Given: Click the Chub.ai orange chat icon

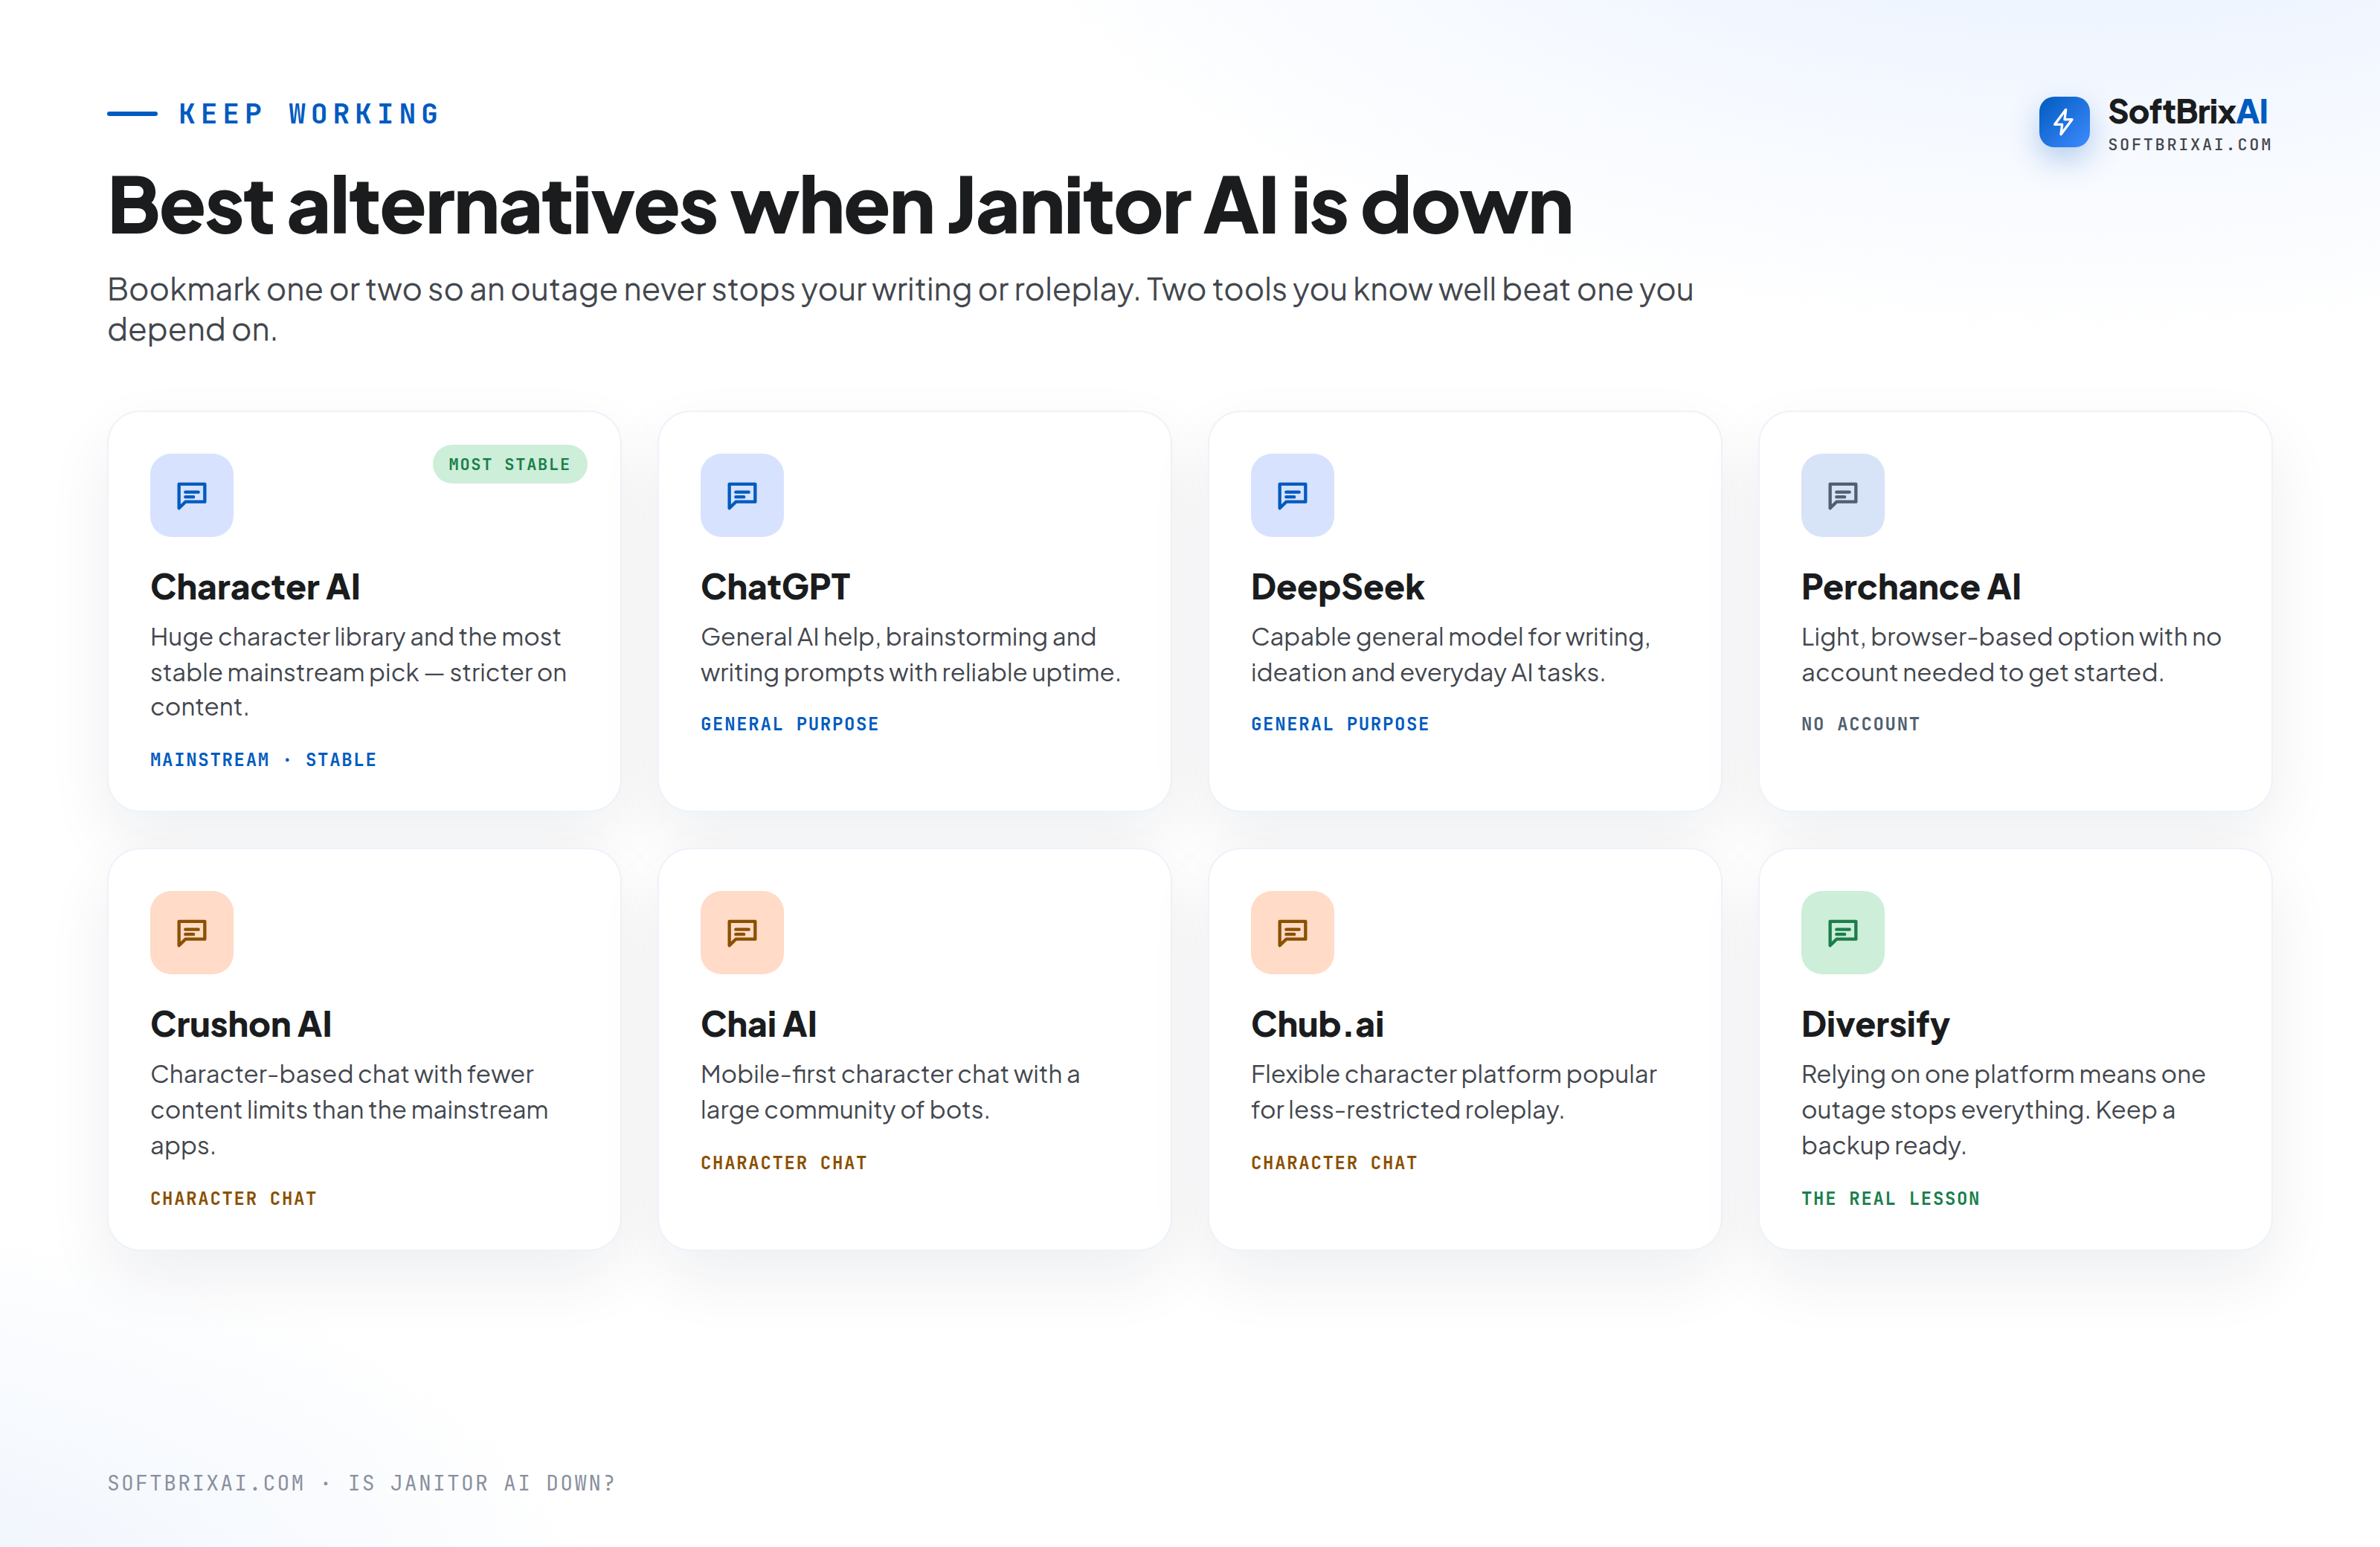Looking at the screenshot, I should 1292,932.
